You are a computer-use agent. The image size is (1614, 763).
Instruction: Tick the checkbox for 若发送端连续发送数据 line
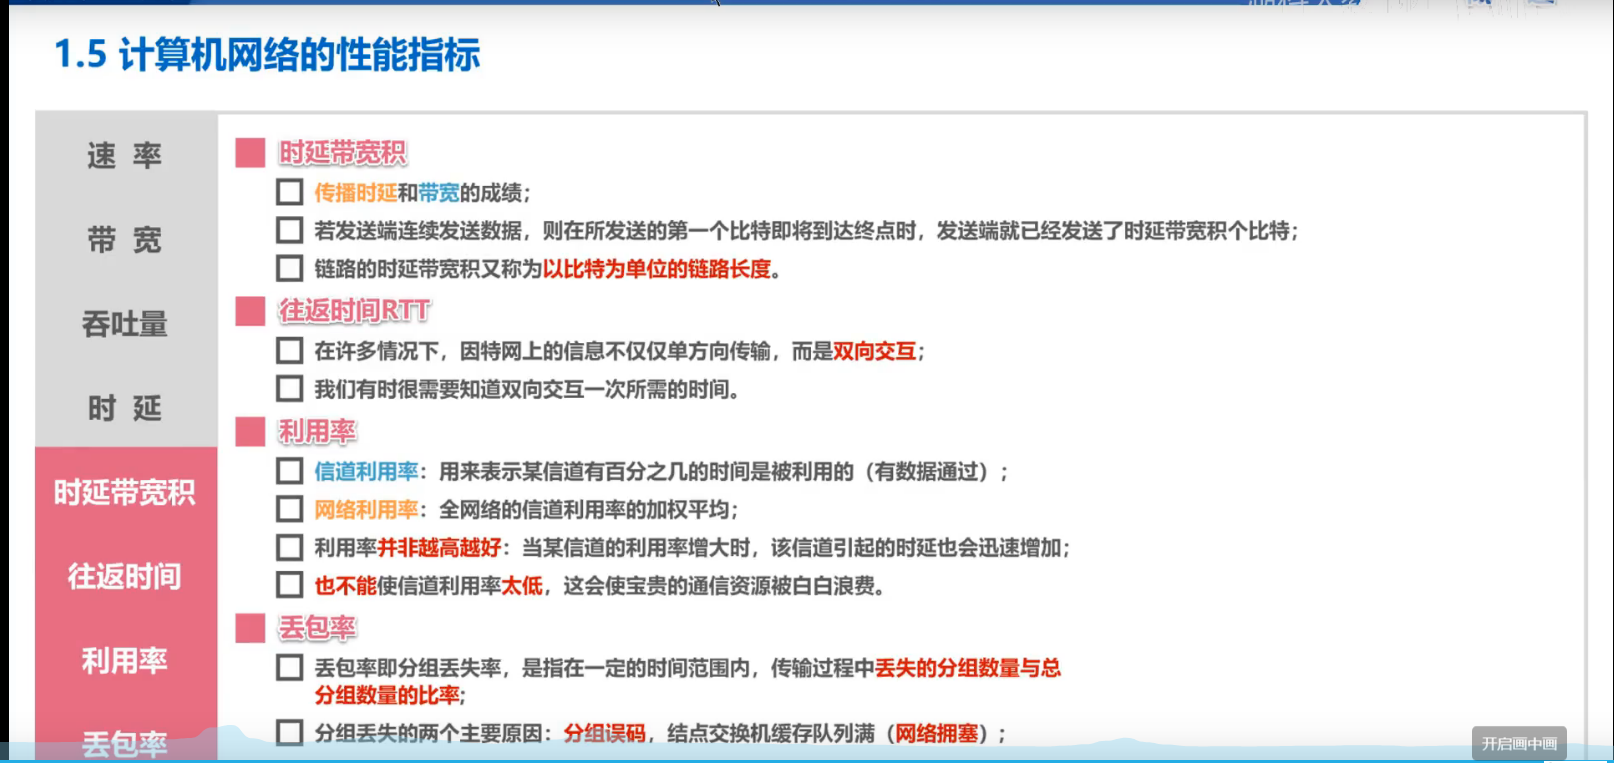(289, 230)
